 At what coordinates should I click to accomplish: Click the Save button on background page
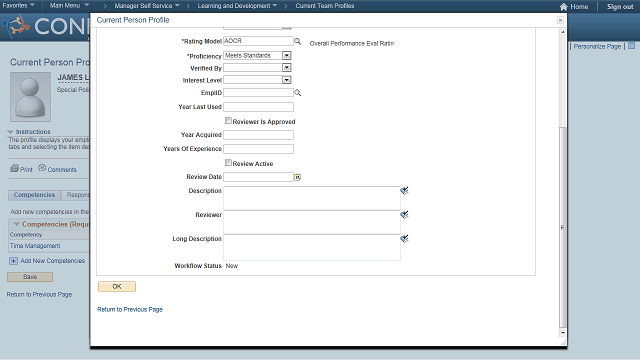pyautogui.click(x=30, y=277)
